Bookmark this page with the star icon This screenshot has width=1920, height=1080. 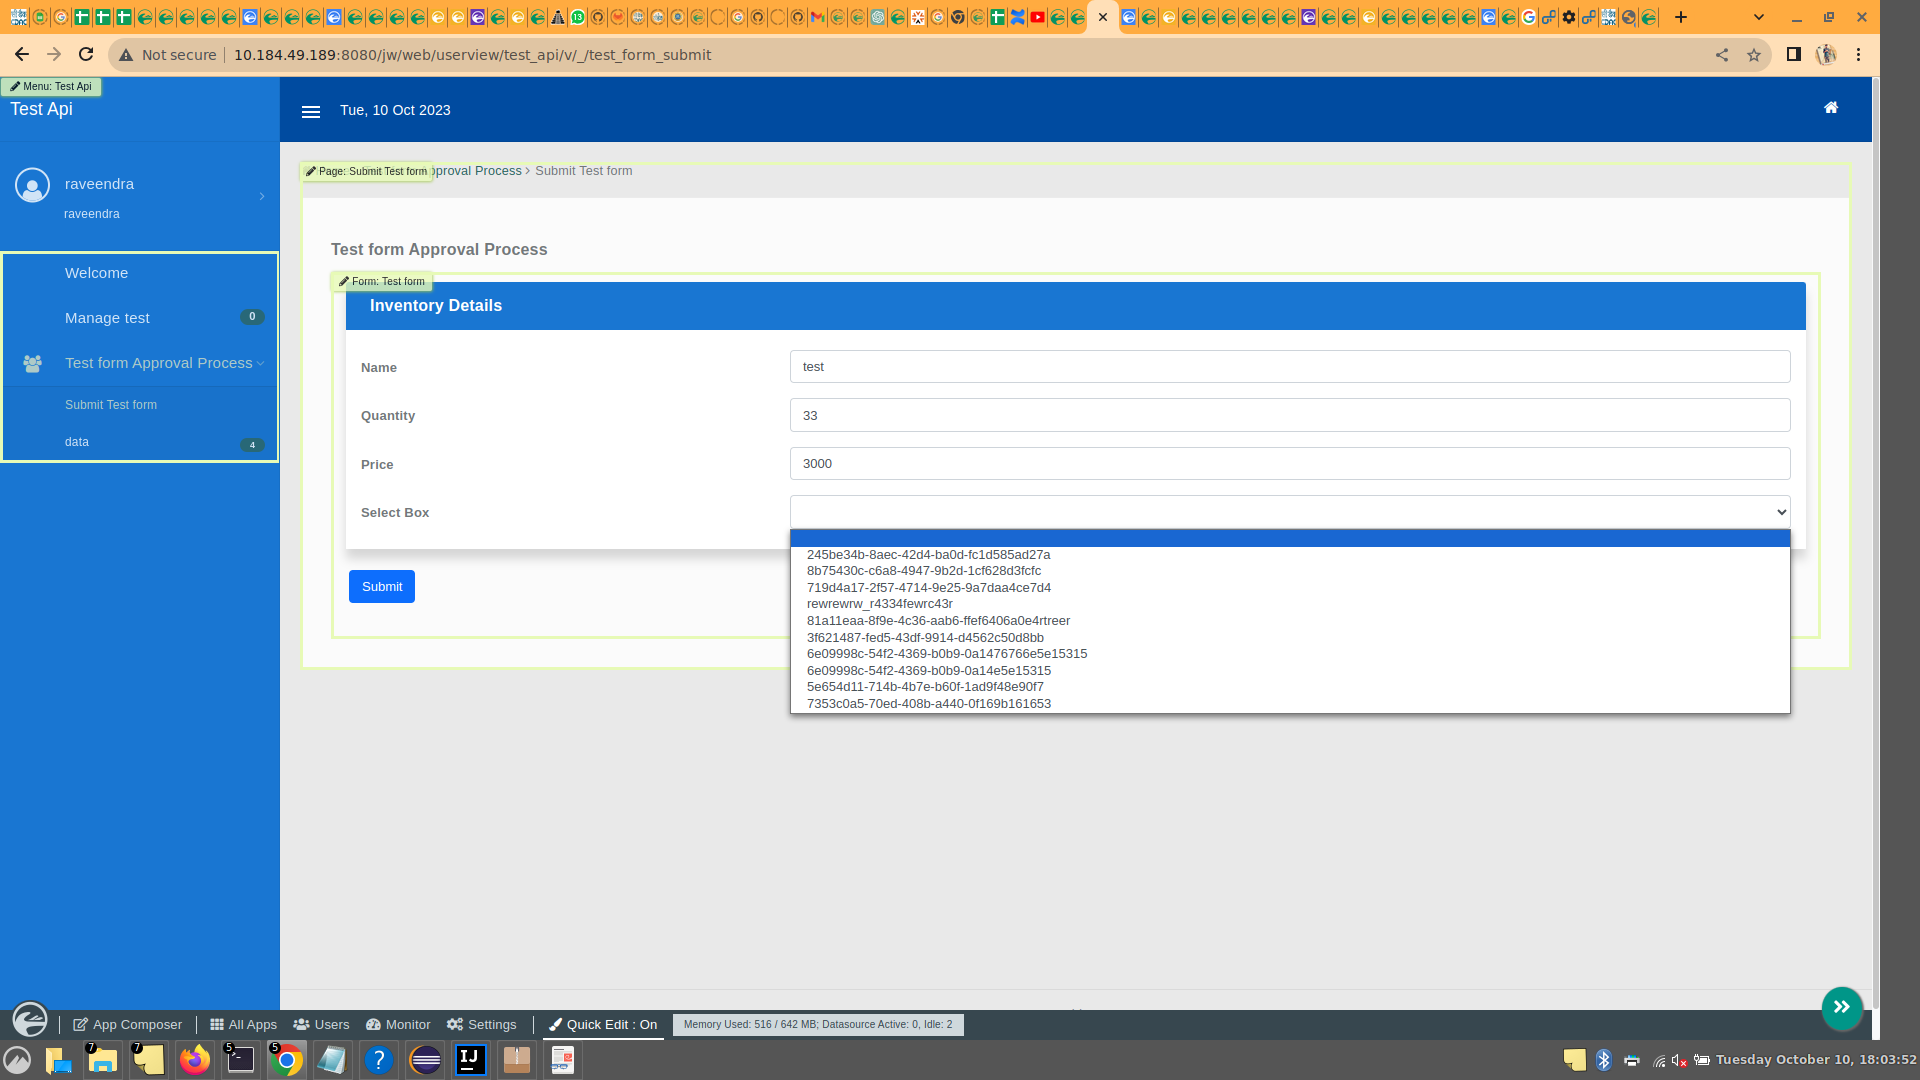tap(1753, 55)
